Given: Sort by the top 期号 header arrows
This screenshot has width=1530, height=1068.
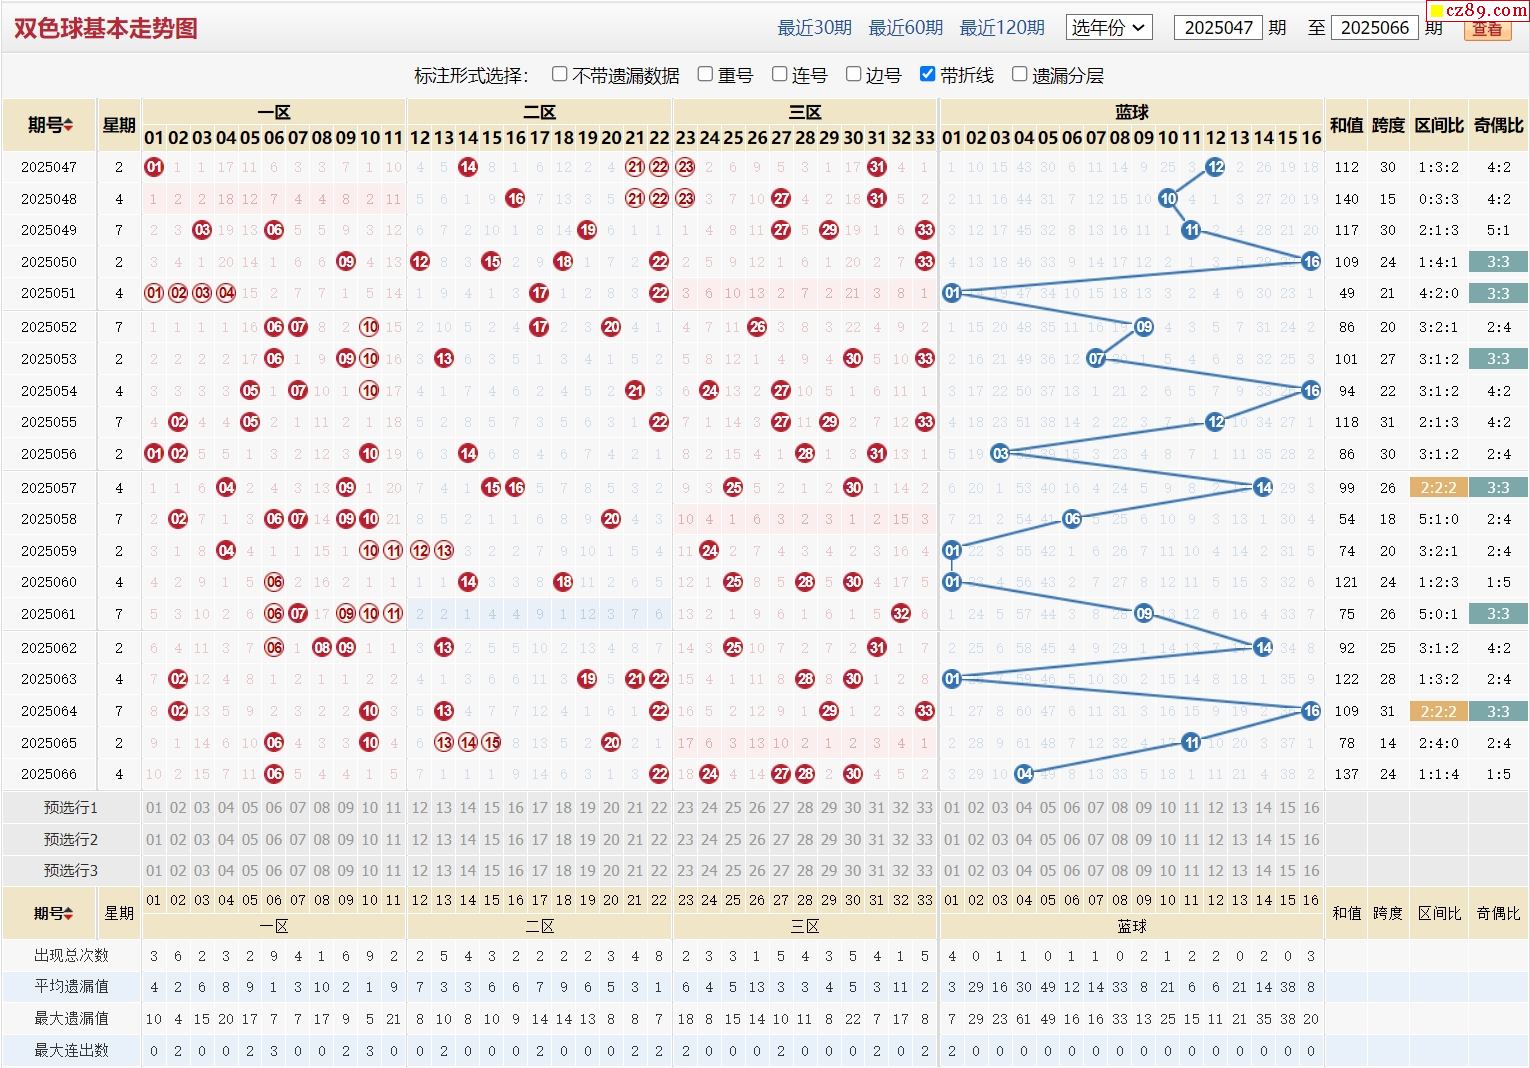Looking at the screenshot, I should 68,125.
